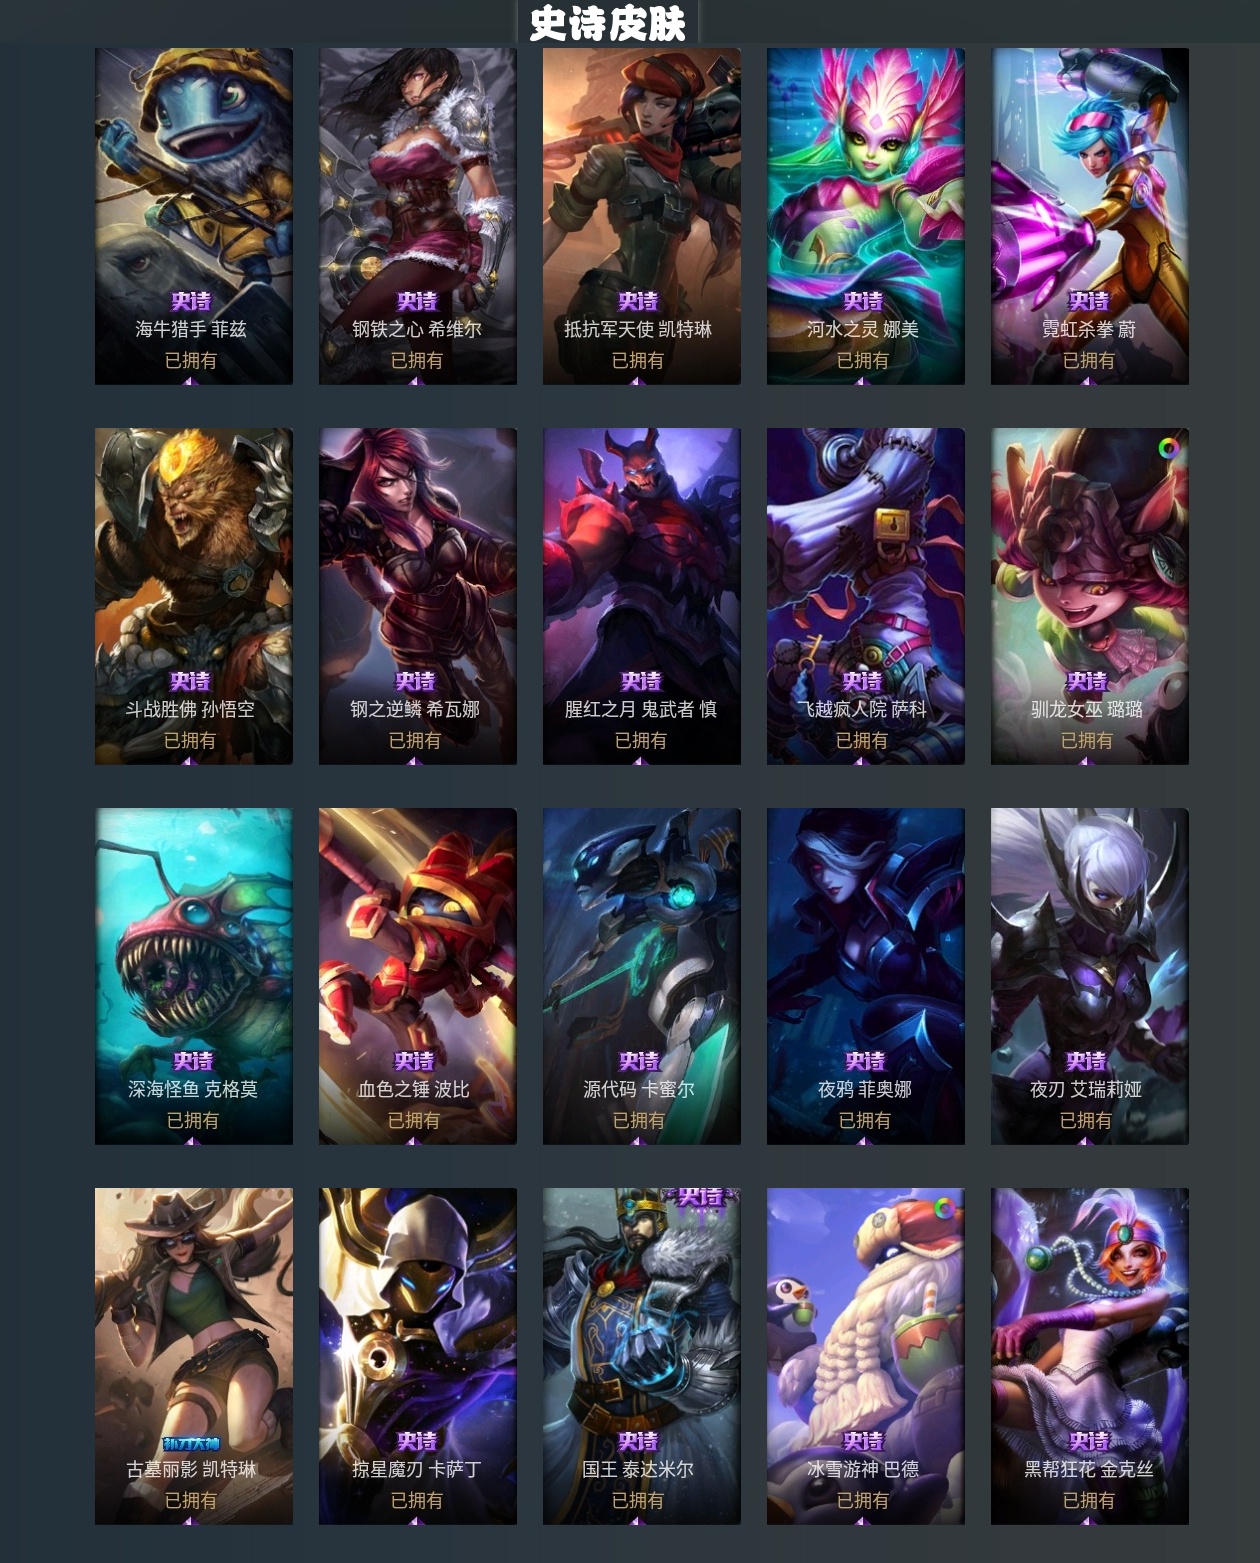This screenshot has height=1563, width=1260.
Task: Click the 已拥有 label on 河水之灵 娜美
Action: (863, 360)
